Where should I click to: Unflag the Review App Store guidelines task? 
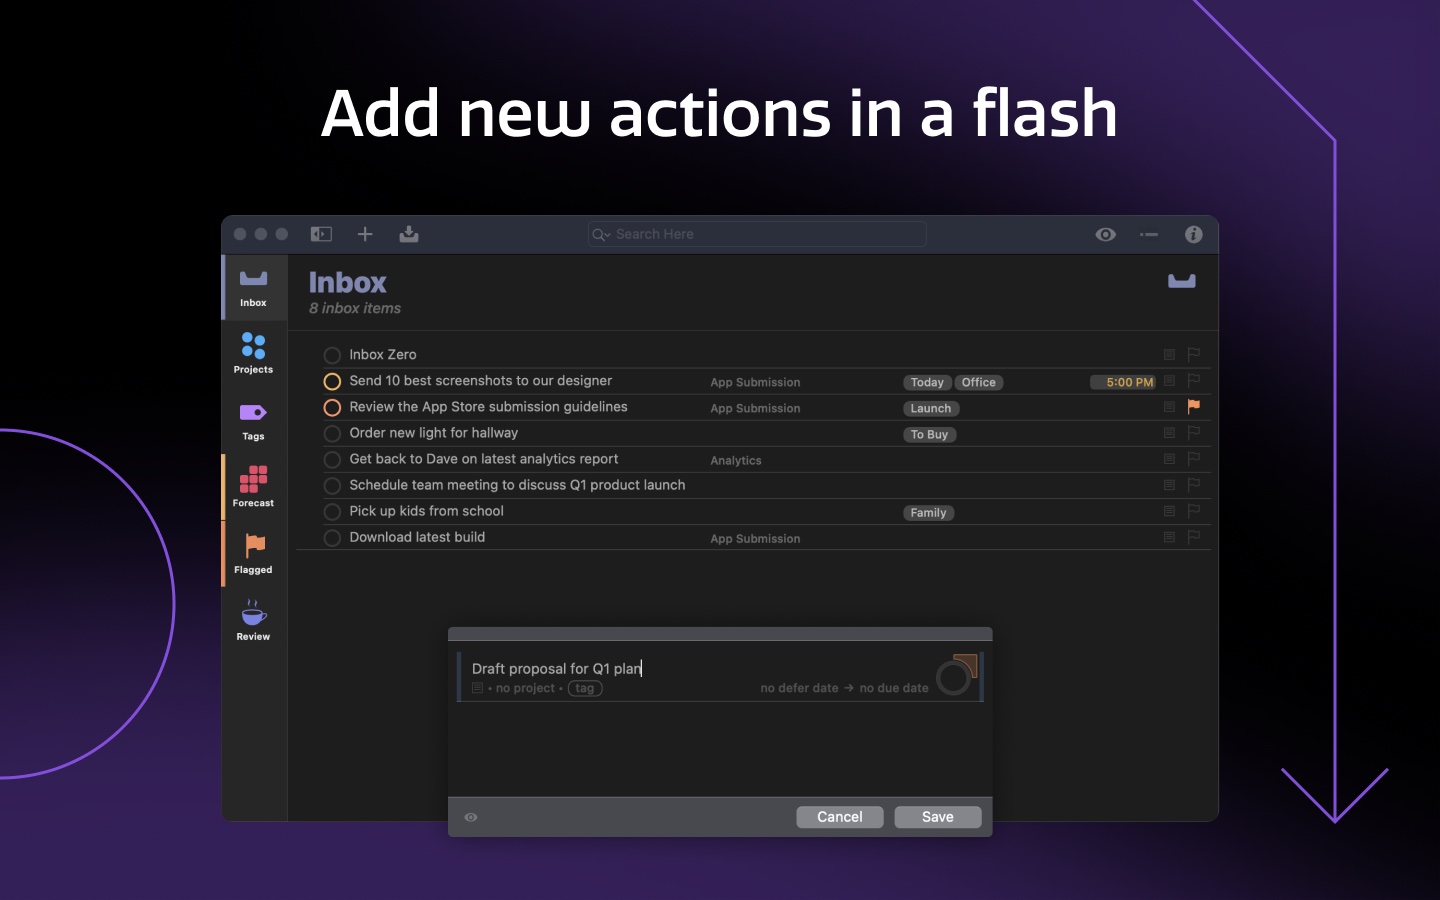(1193, 406)
